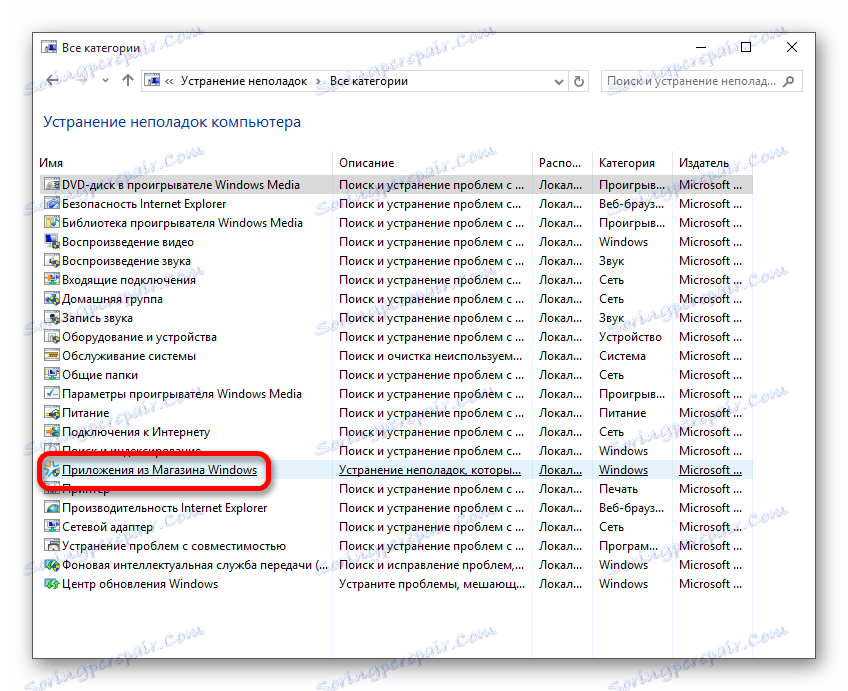Click the Подключения к Интернету icon
Viewport: 848px width, 691px height.
click(x=51, y=431)
